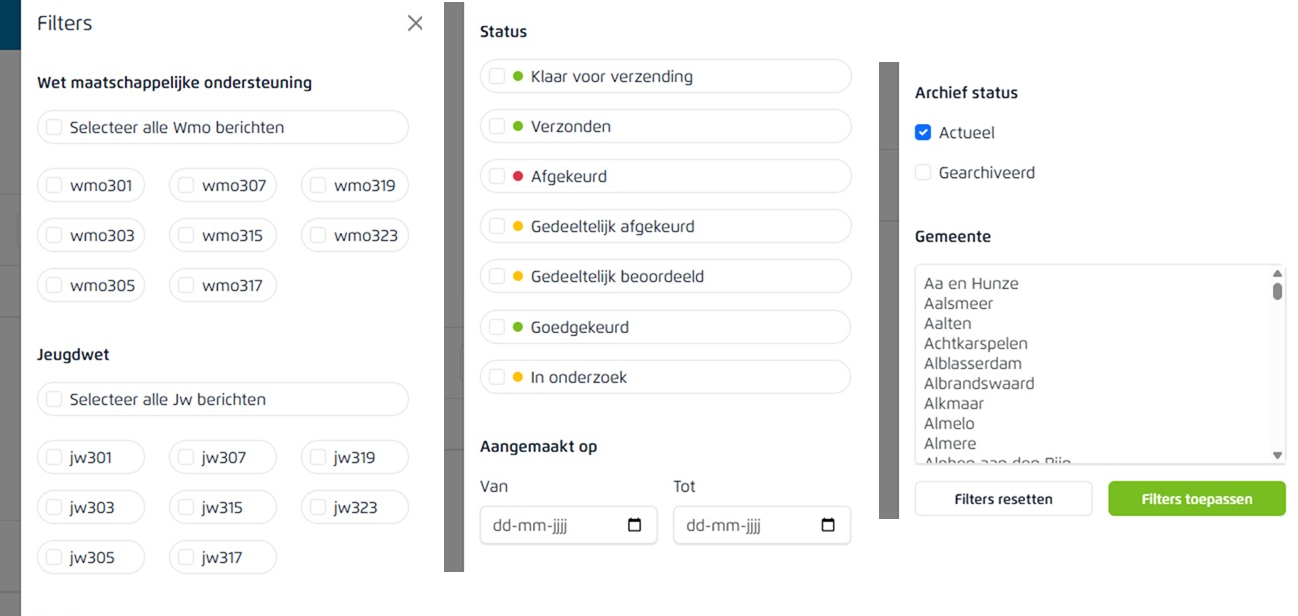Tick the Afgekeurd status checkbox
This screenshot has width=1298, height=616.
pos(497,176)
